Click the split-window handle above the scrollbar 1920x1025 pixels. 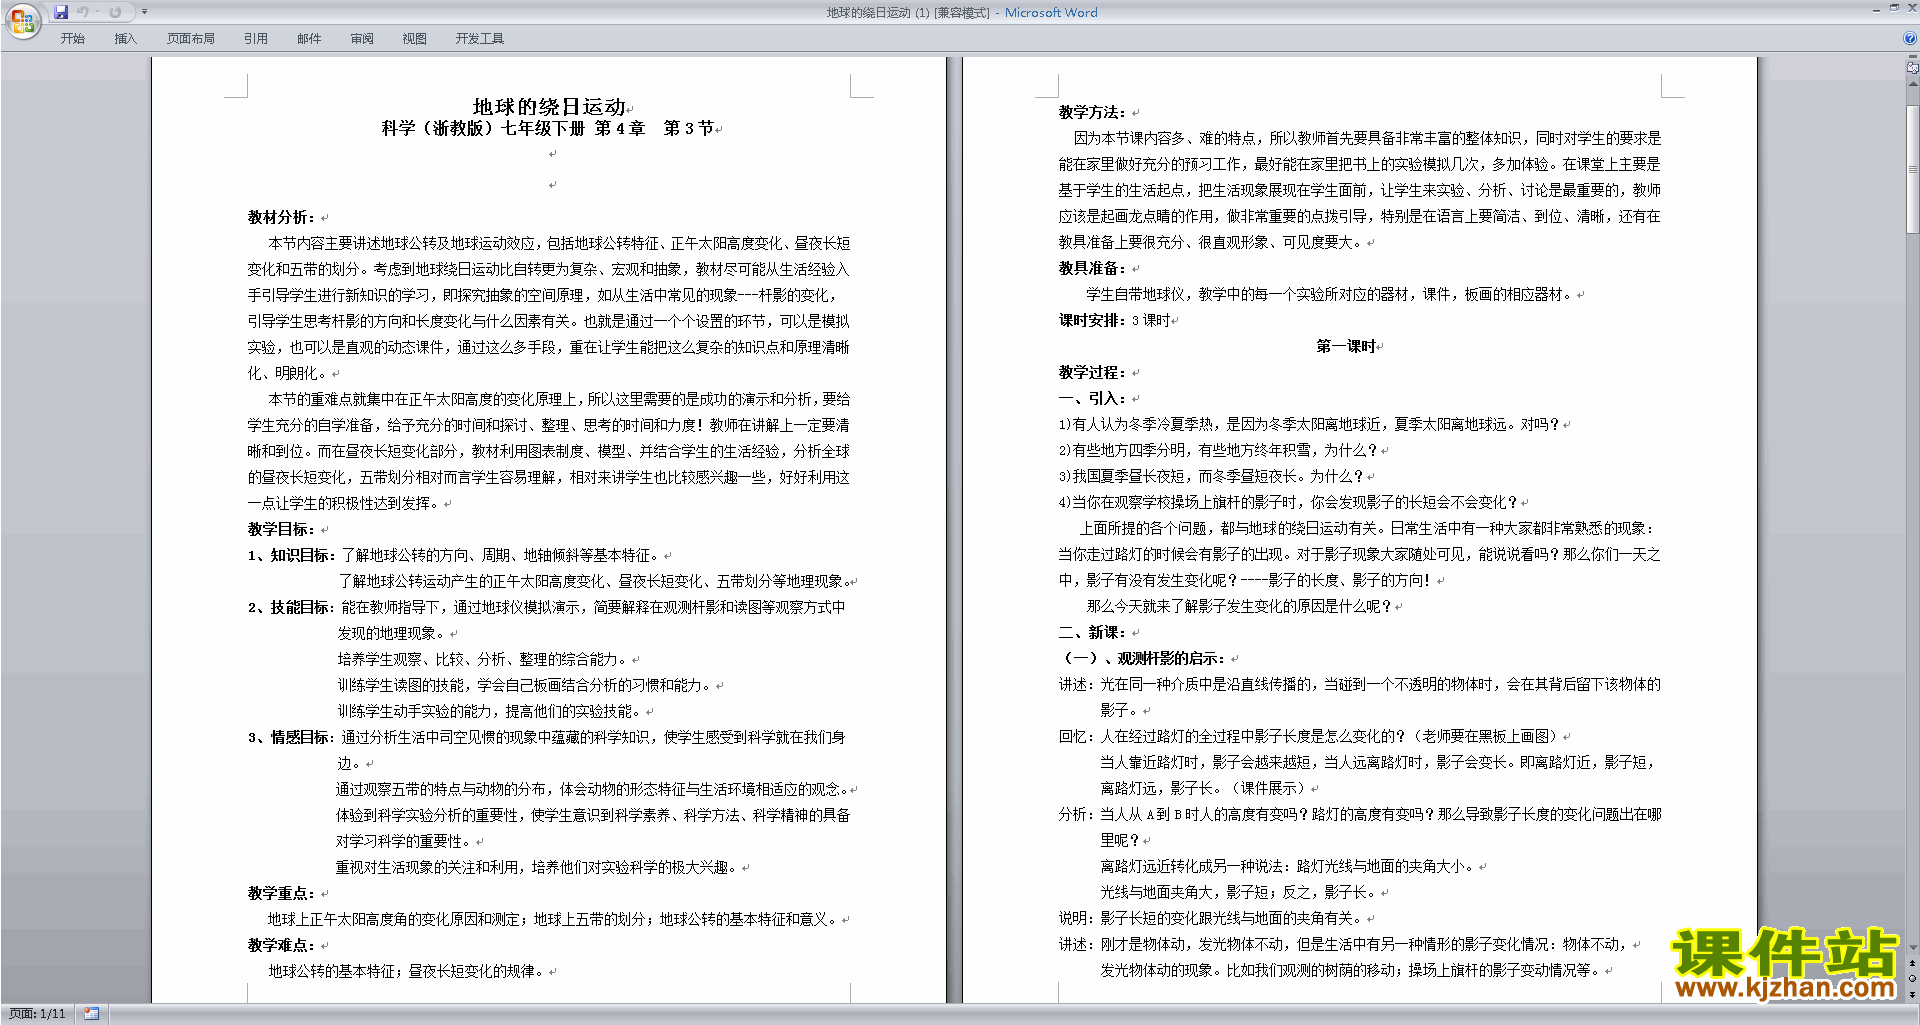tap(1912, 58)
